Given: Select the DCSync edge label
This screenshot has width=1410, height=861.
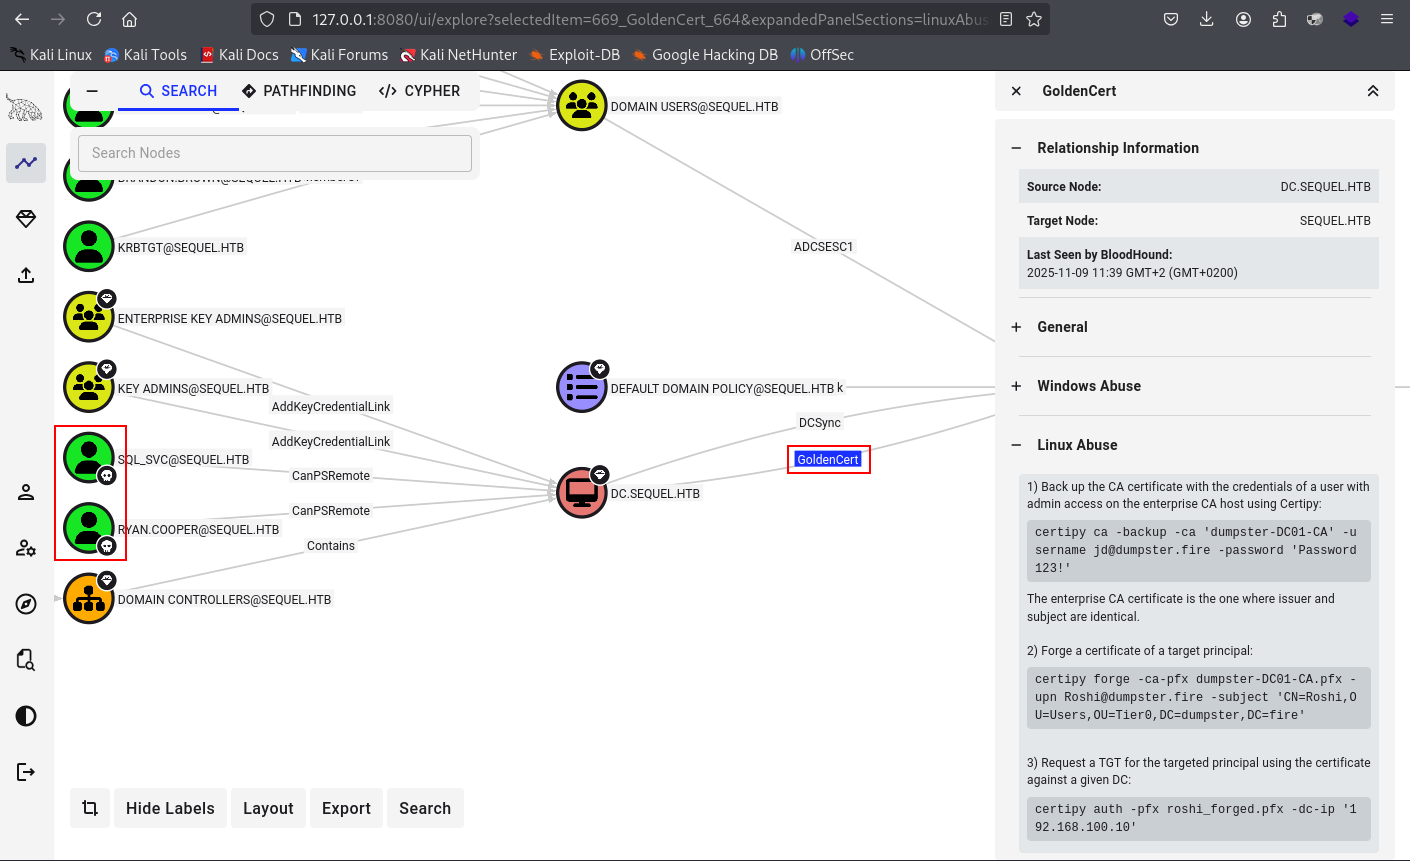Looking at the screenshot, I should point(820,422).
